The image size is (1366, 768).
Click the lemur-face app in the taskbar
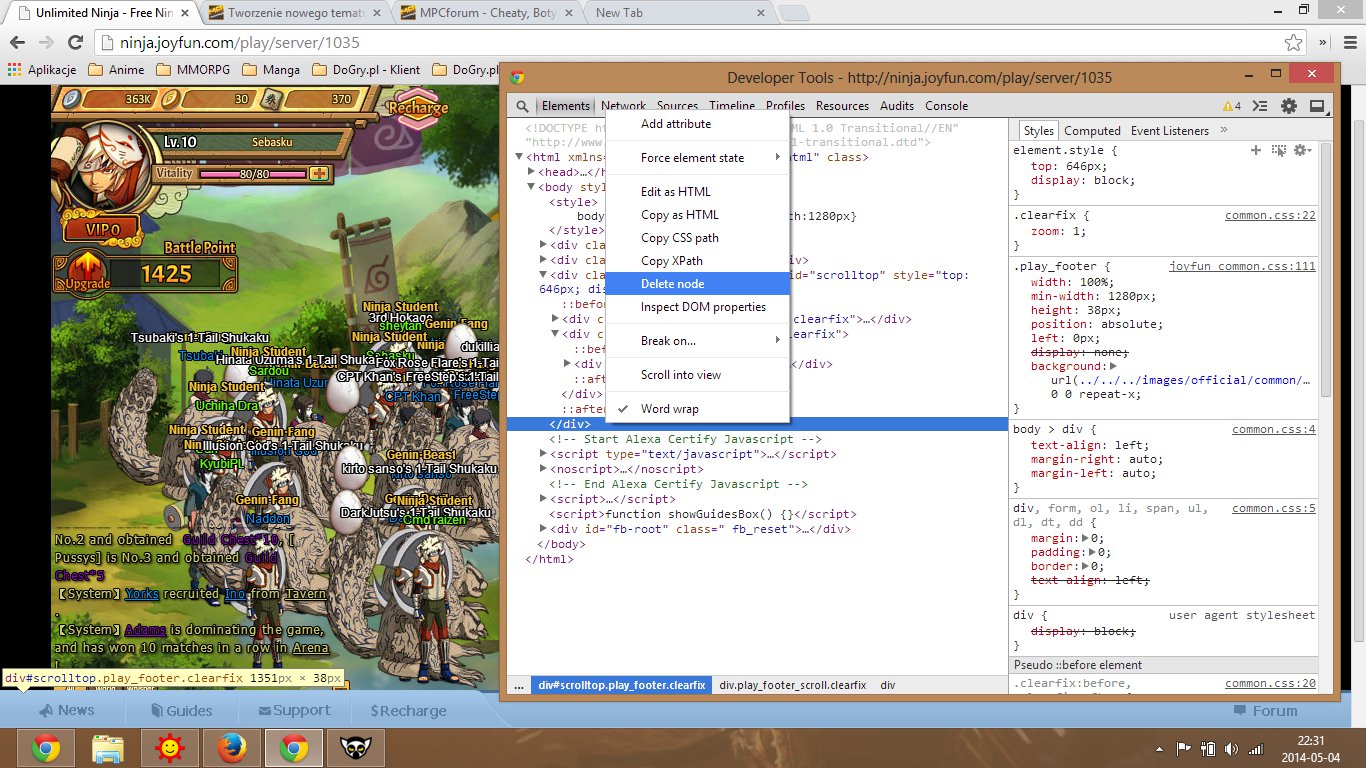[x=354, y=748]
